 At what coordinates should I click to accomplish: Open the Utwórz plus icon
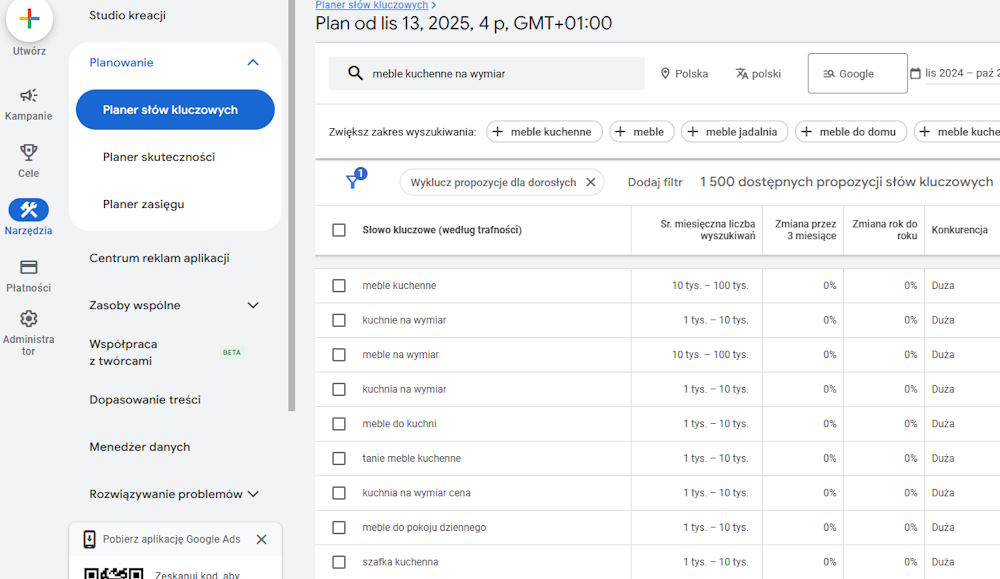29,20
